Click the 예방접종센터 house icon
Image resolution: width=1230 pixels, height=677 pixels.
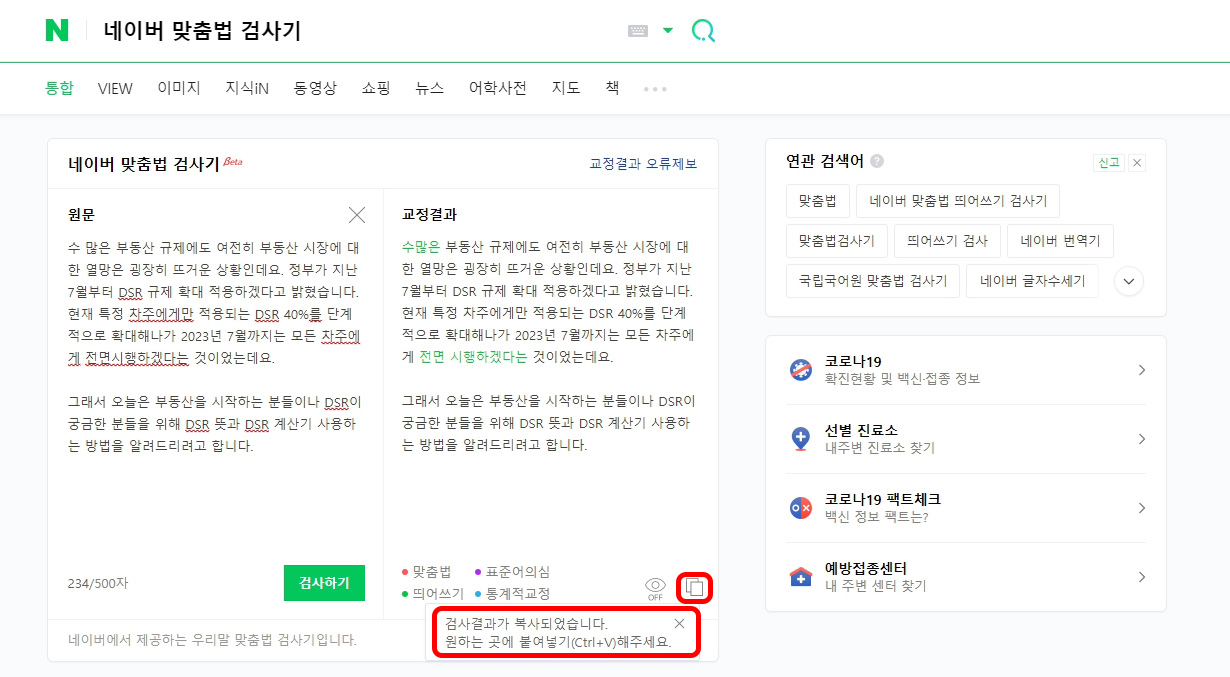point(800,577)
